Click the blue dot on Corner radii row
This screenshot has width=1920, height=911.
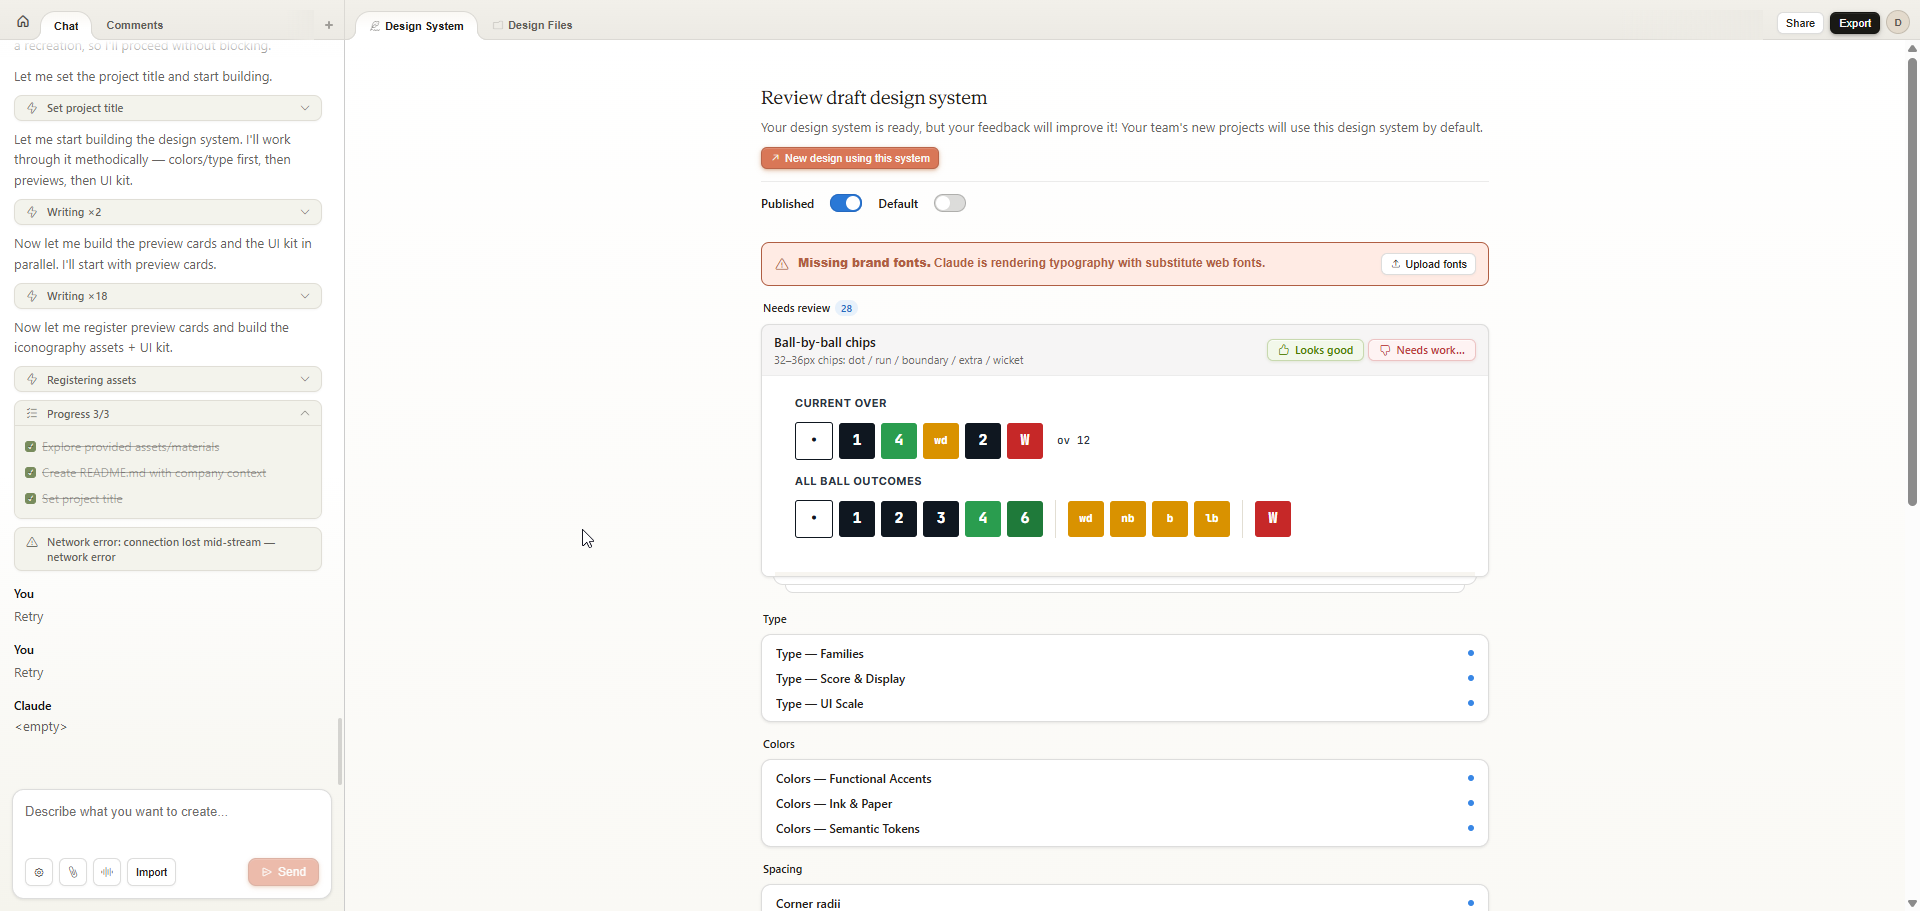coord(1471,903)
